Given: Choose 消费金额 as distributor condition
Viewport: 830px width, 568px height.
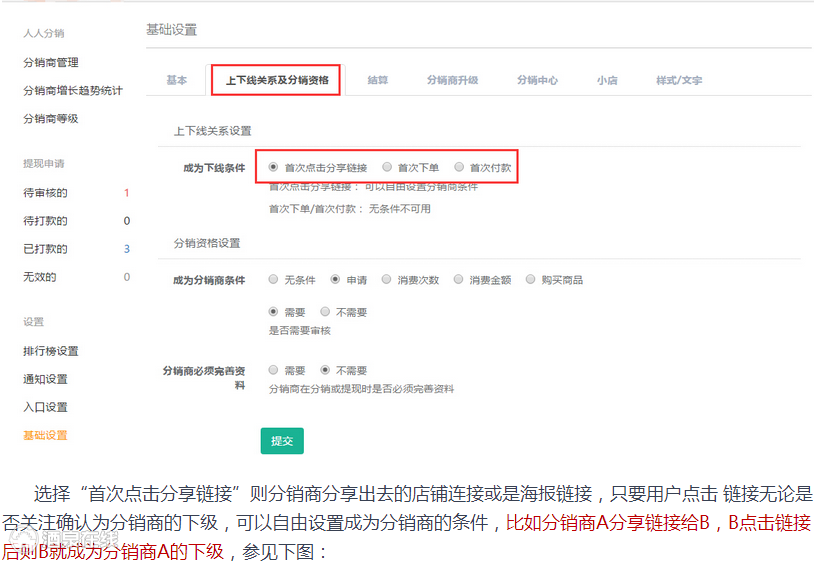Looking at the screenshot, I should 458,280.
